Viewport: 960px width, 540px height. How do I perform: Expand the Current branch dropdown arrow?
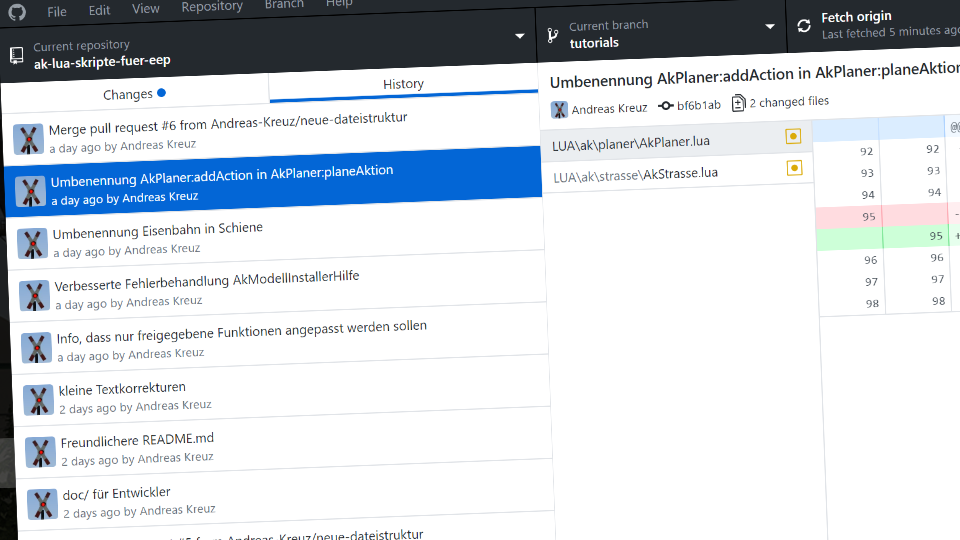(769, 27)
